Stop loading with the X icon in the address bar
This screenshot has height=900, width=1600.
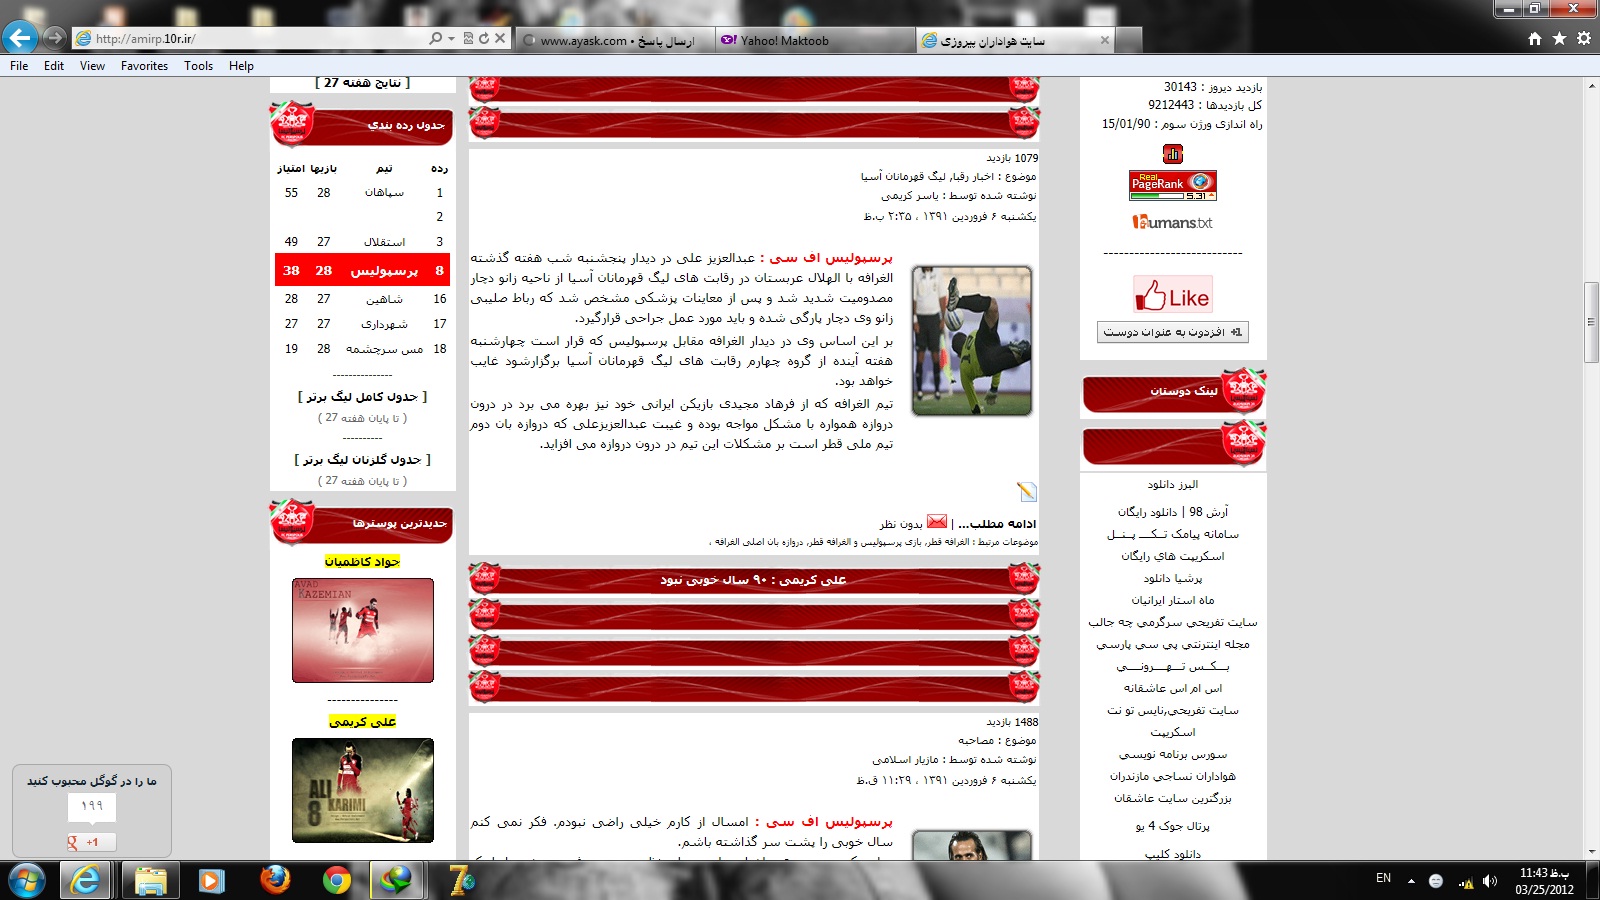(x=500, y=38)
